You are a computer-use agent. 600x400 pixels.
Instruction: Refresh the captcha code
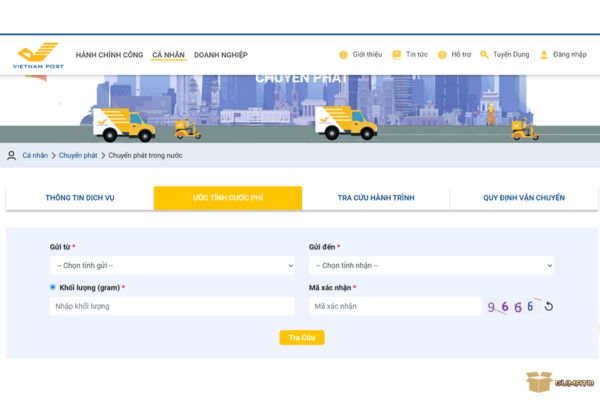[x=548, y=307]
